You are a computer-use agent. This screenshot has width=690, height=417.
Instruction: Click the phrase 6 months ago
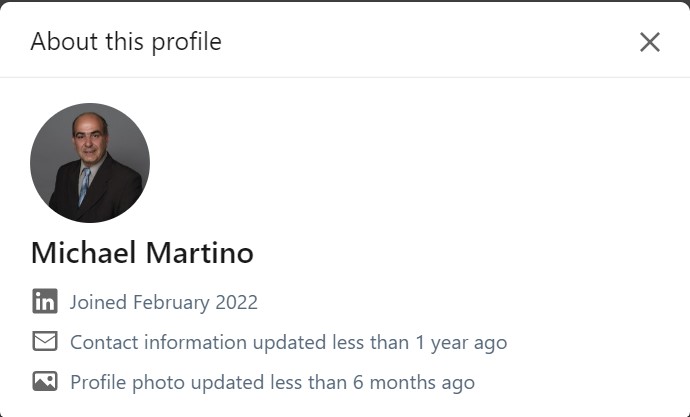point(414,382)
